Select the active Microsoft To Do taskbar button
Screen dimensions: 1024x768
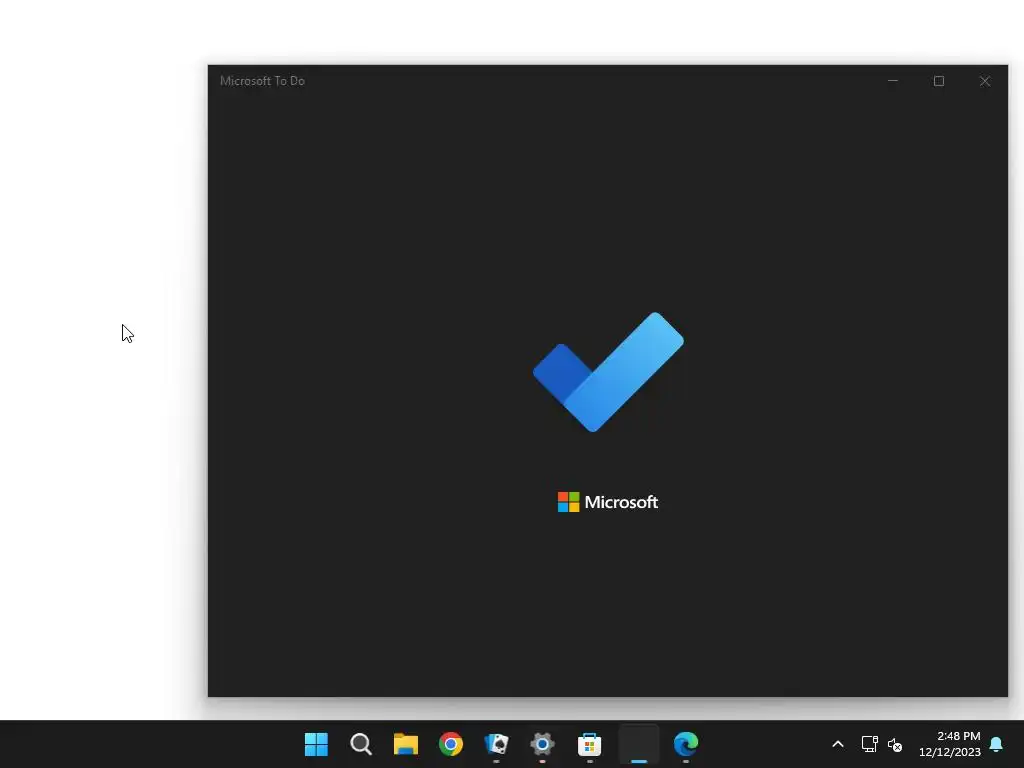[639, 744]
